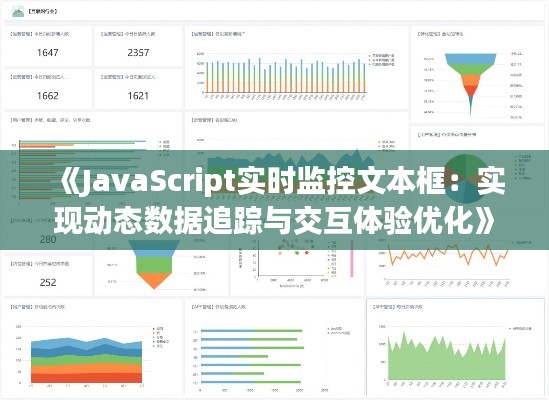Open the KPI card showing 1647

point(48,46)
